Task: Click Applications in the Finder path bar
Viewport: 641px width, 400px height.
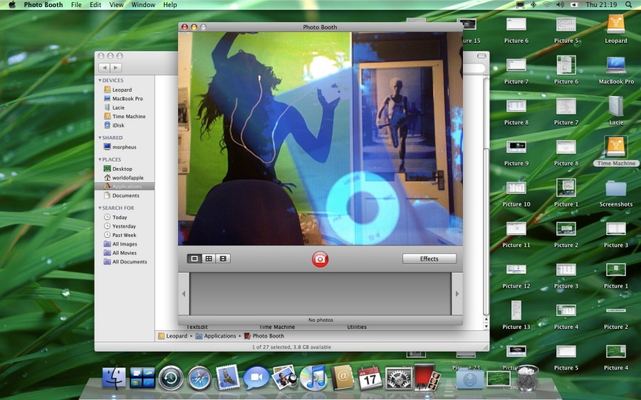Action: (x=215, y=336)
